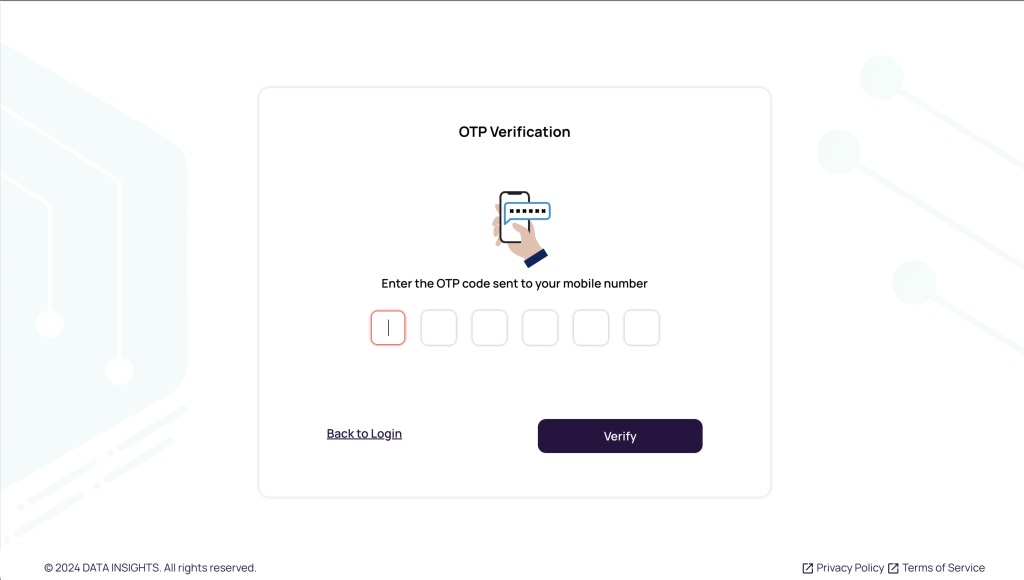Select the last OTP digit box

641,327
